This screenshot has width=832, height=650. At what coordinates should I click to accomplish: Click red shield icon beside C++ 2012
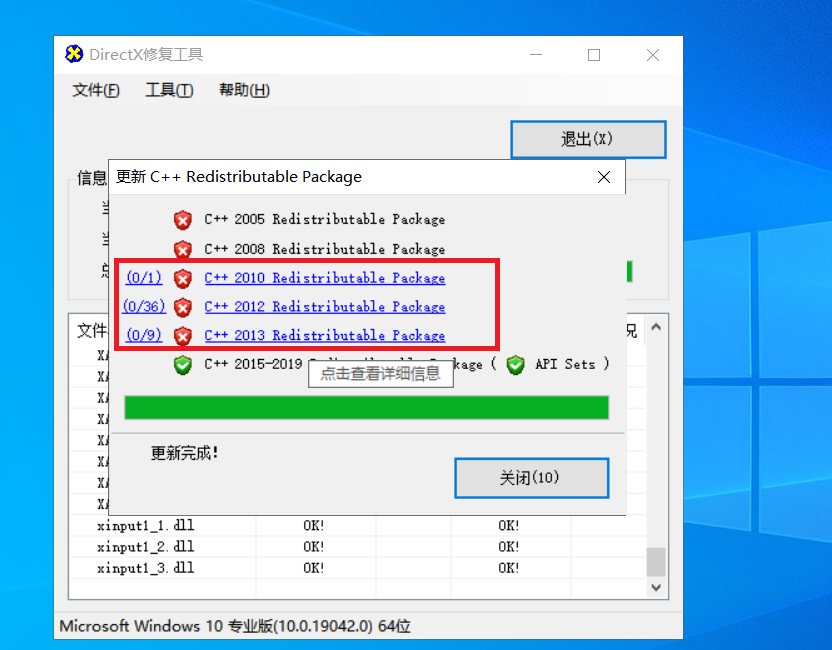coord(183,307)
